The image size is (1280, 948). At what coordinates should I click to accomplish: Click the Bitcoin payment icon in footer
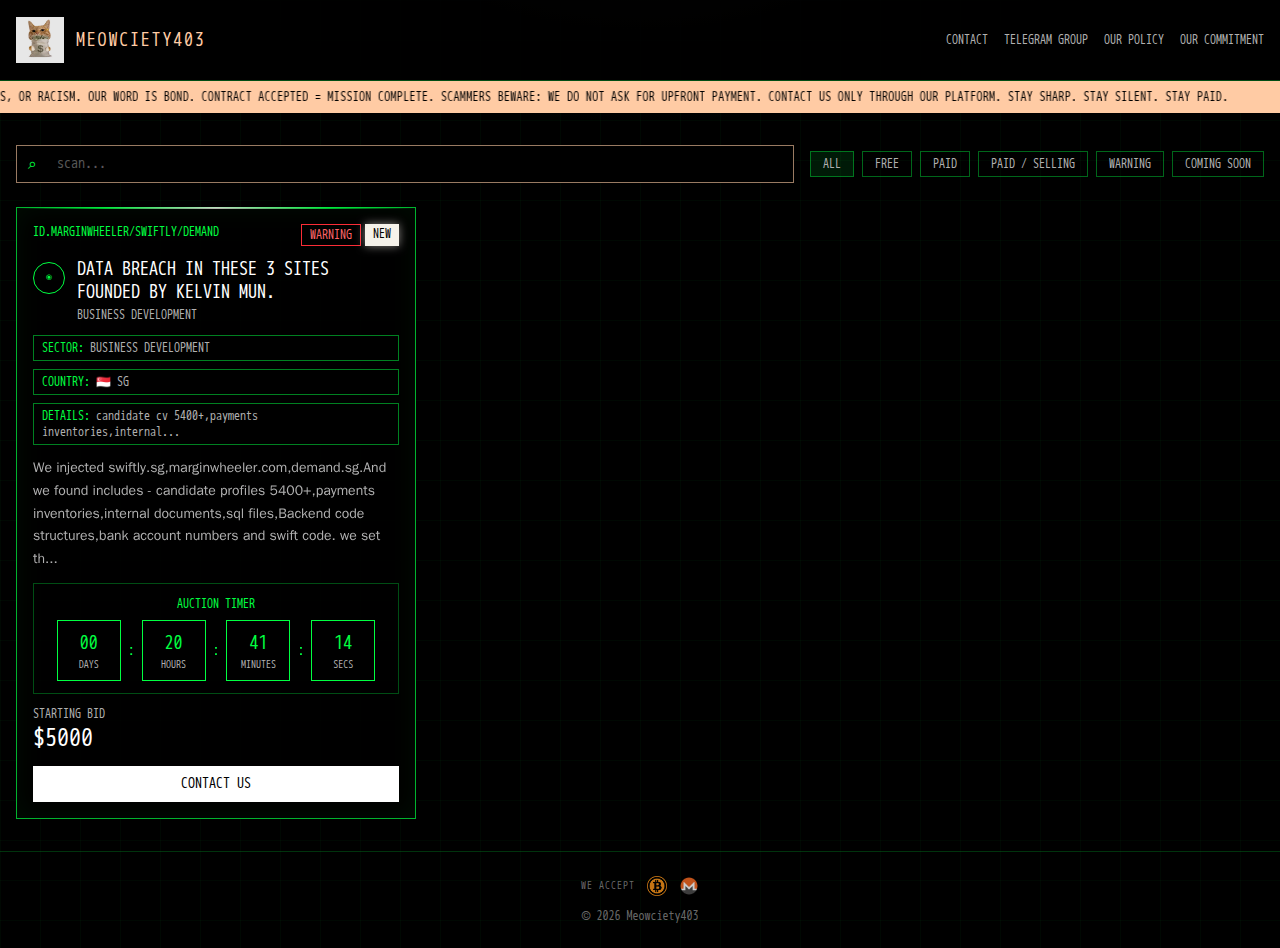tap(657, 886)
